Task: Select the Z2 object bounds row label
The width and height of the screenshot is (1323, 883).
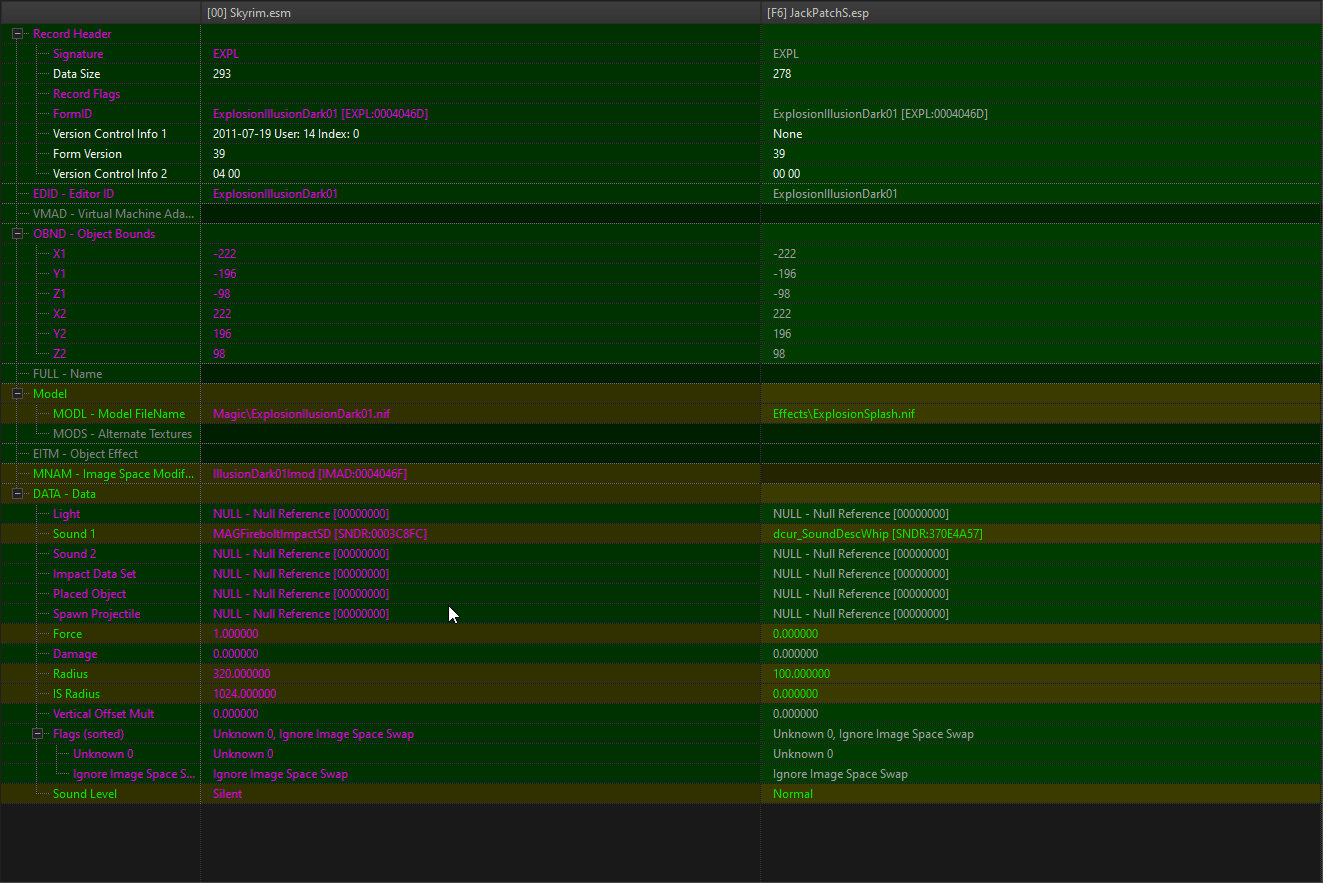Action: click(59, 354)
